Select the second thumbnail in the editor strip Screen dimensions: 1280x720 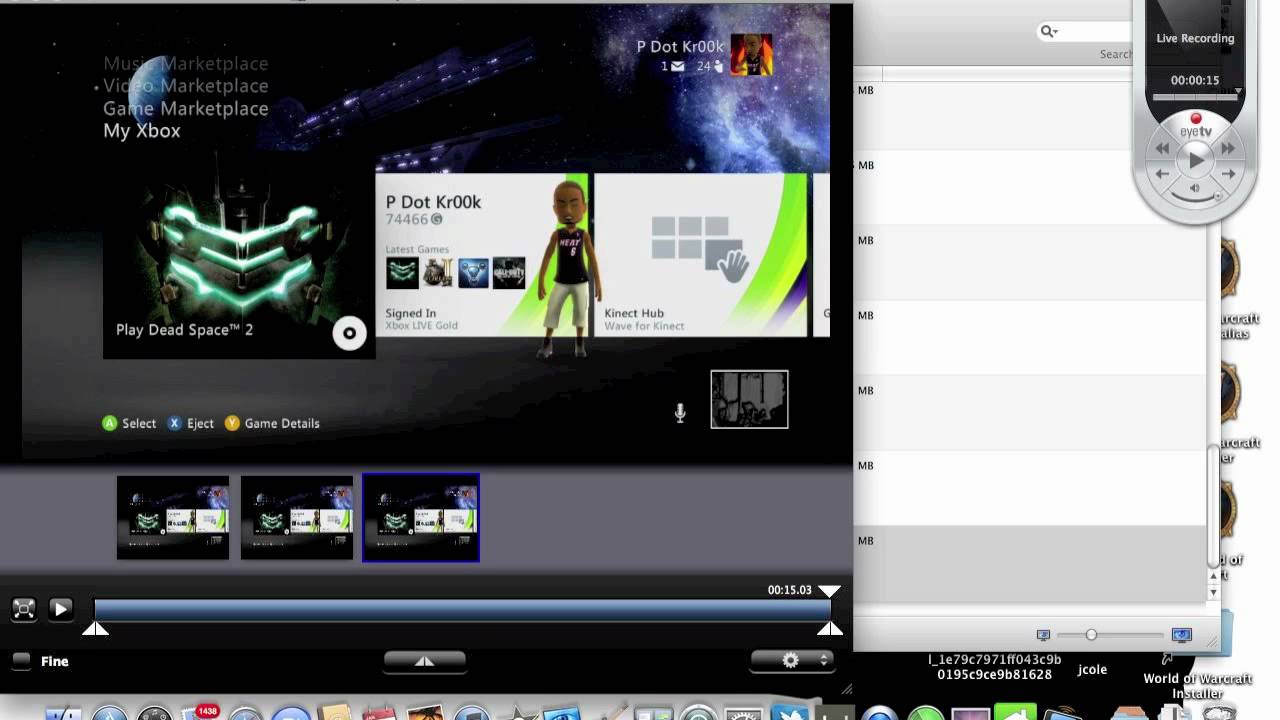297,517
